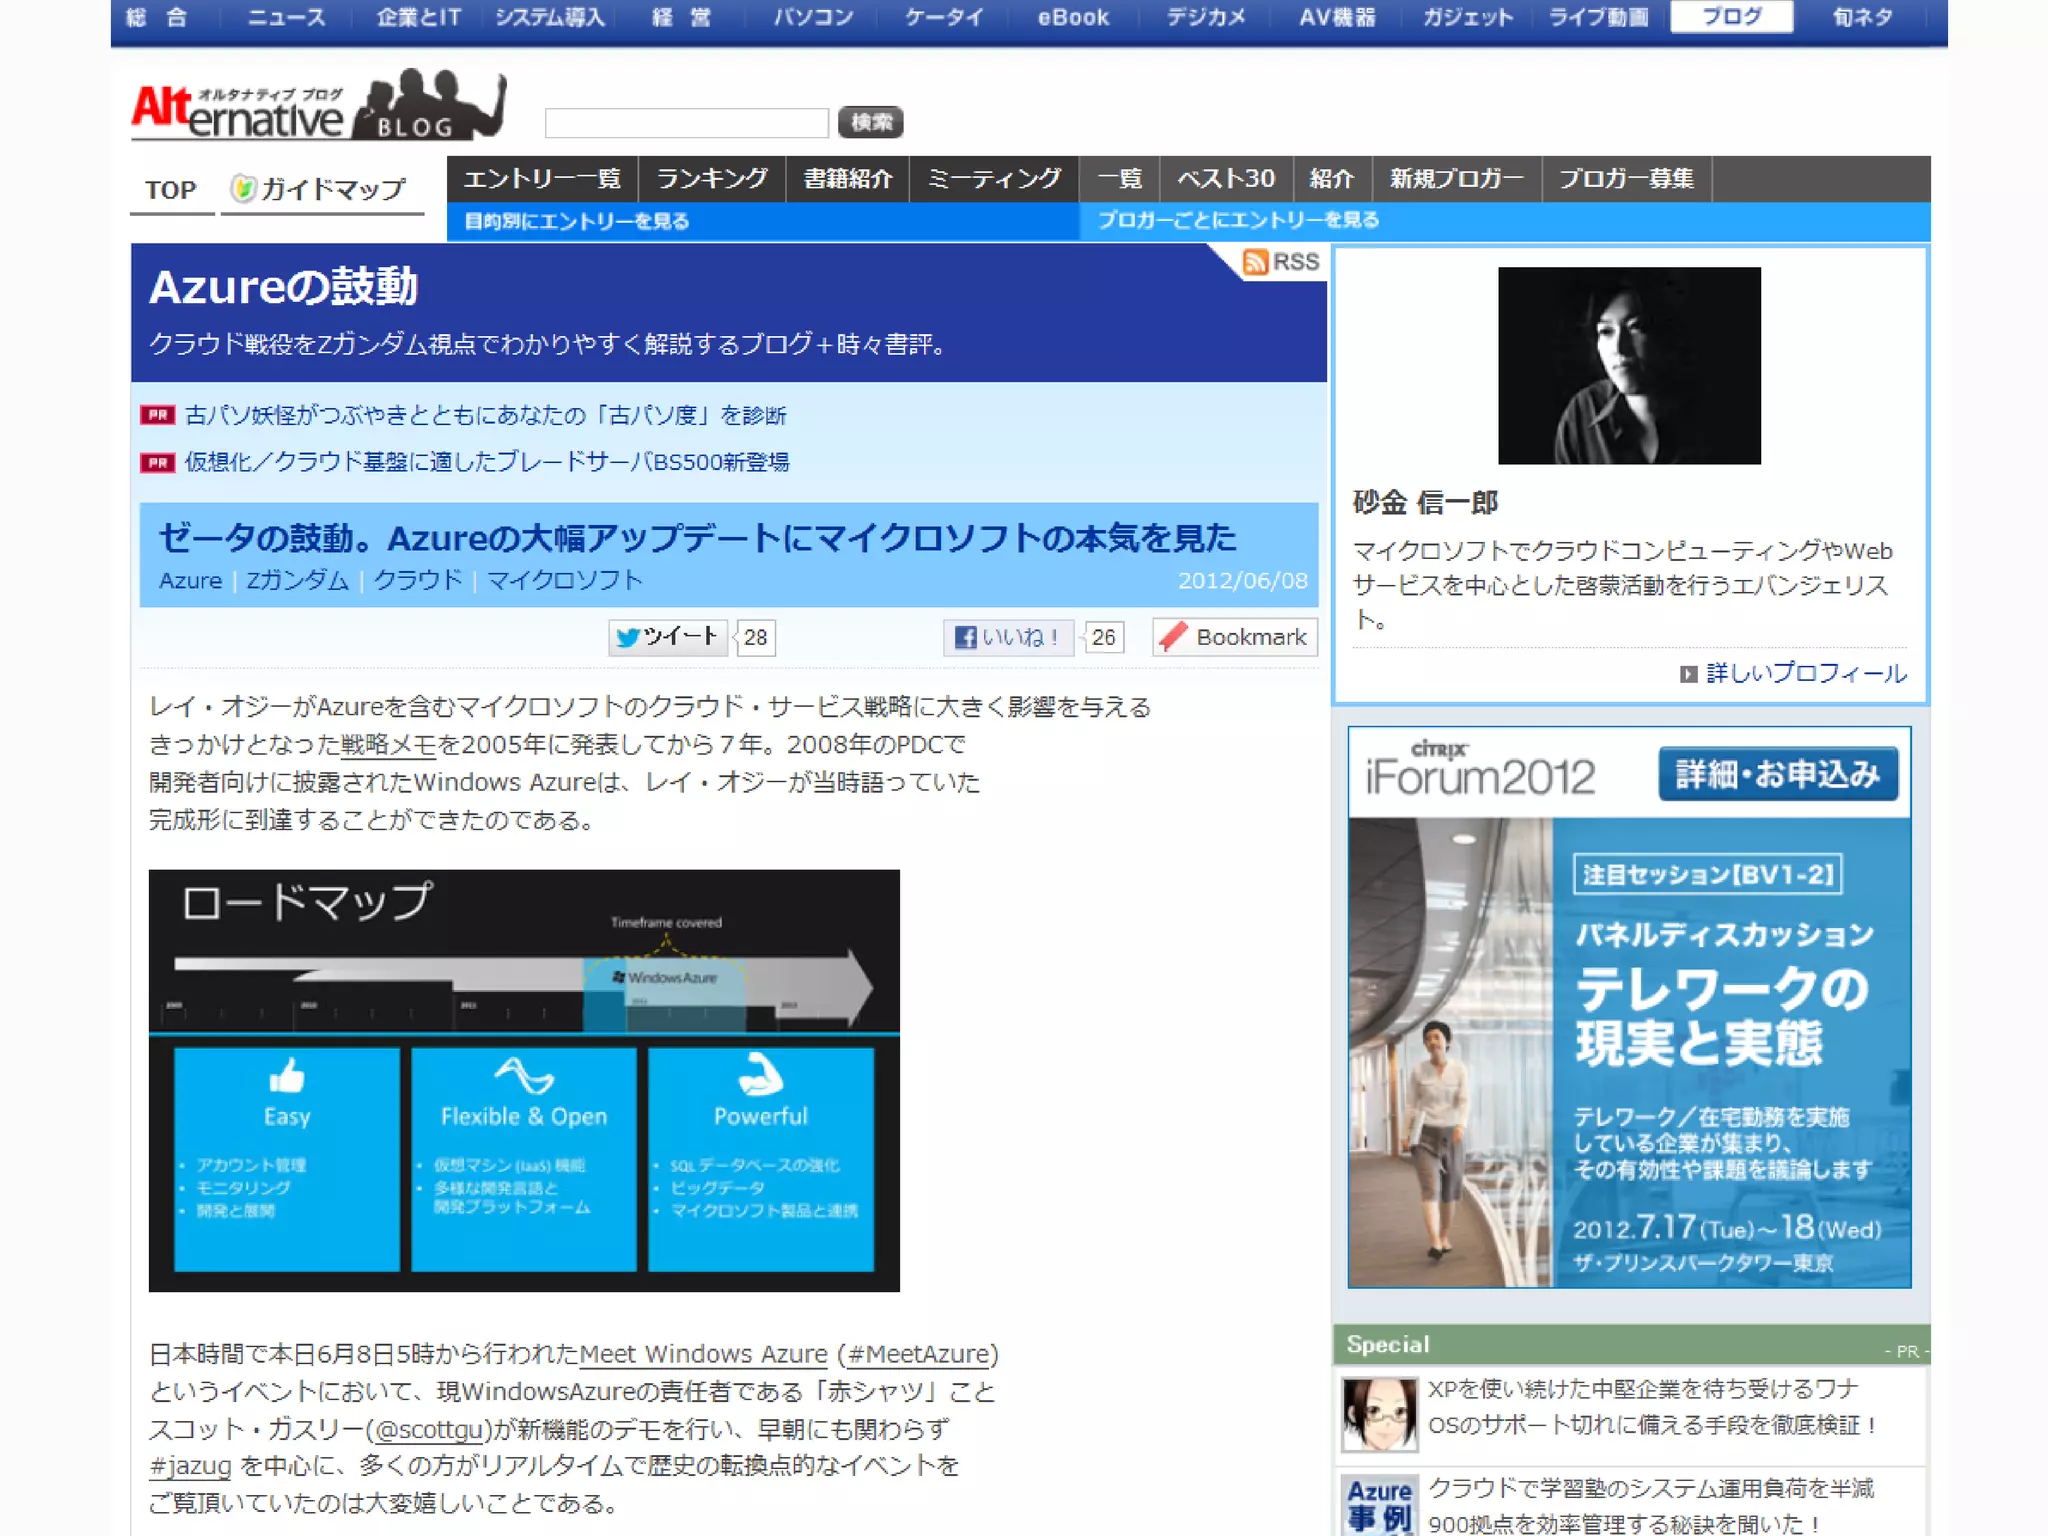Viewport: 2048px width, 1536px height.
Task: Click the Zガンダム tag link
Action: [297, 581]
